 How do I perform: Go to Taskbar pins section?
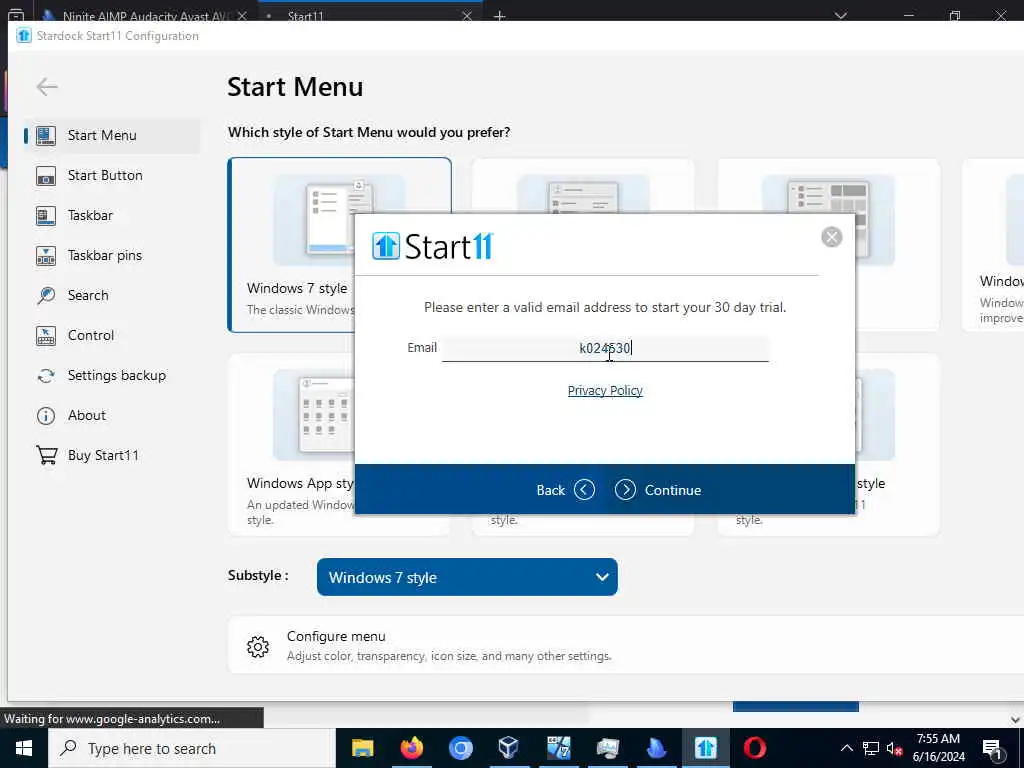pyautogui.click(x=111, y=255)
